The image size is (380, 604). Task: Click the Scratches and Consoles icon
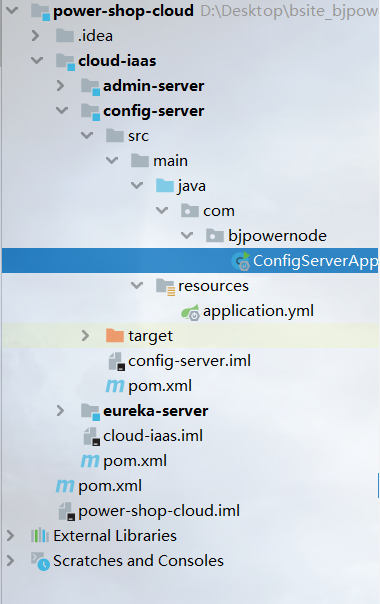pos(40,562)
